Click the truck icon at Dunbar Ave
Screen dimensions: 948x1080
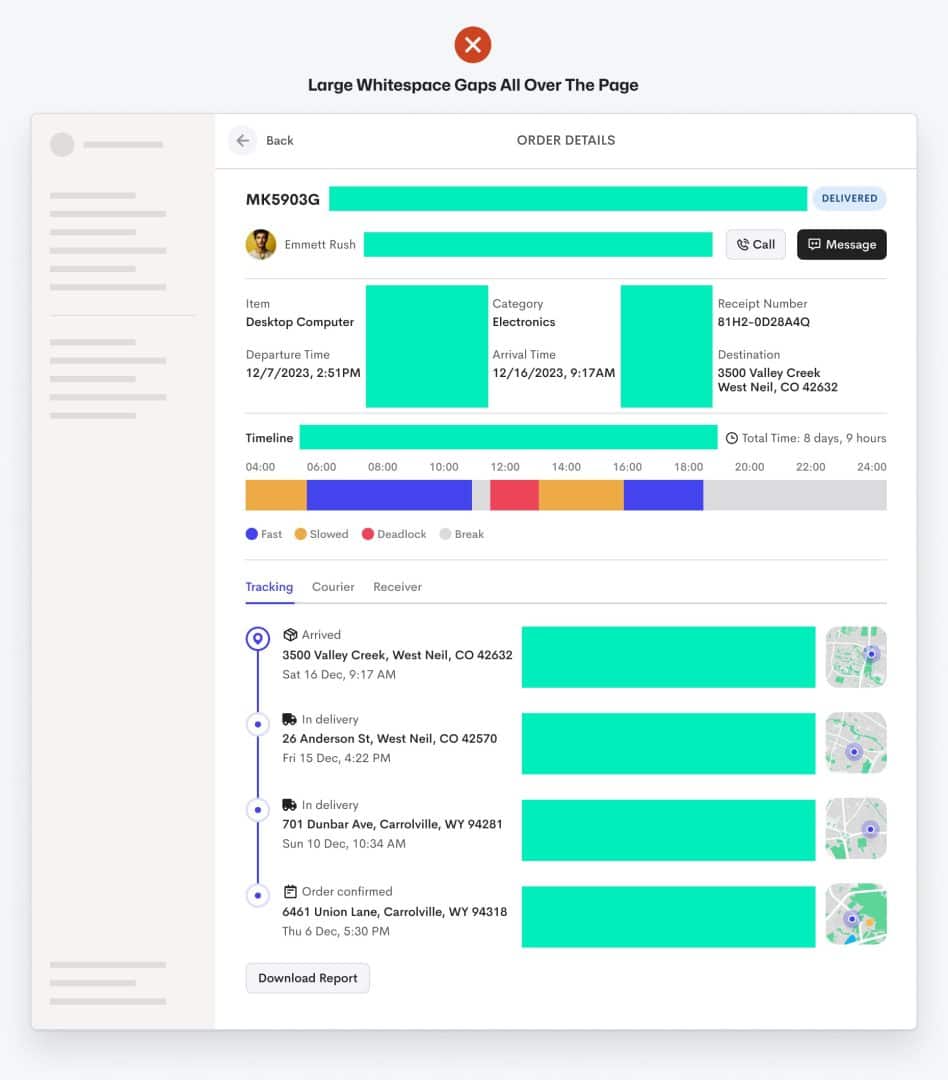(289, 804)
